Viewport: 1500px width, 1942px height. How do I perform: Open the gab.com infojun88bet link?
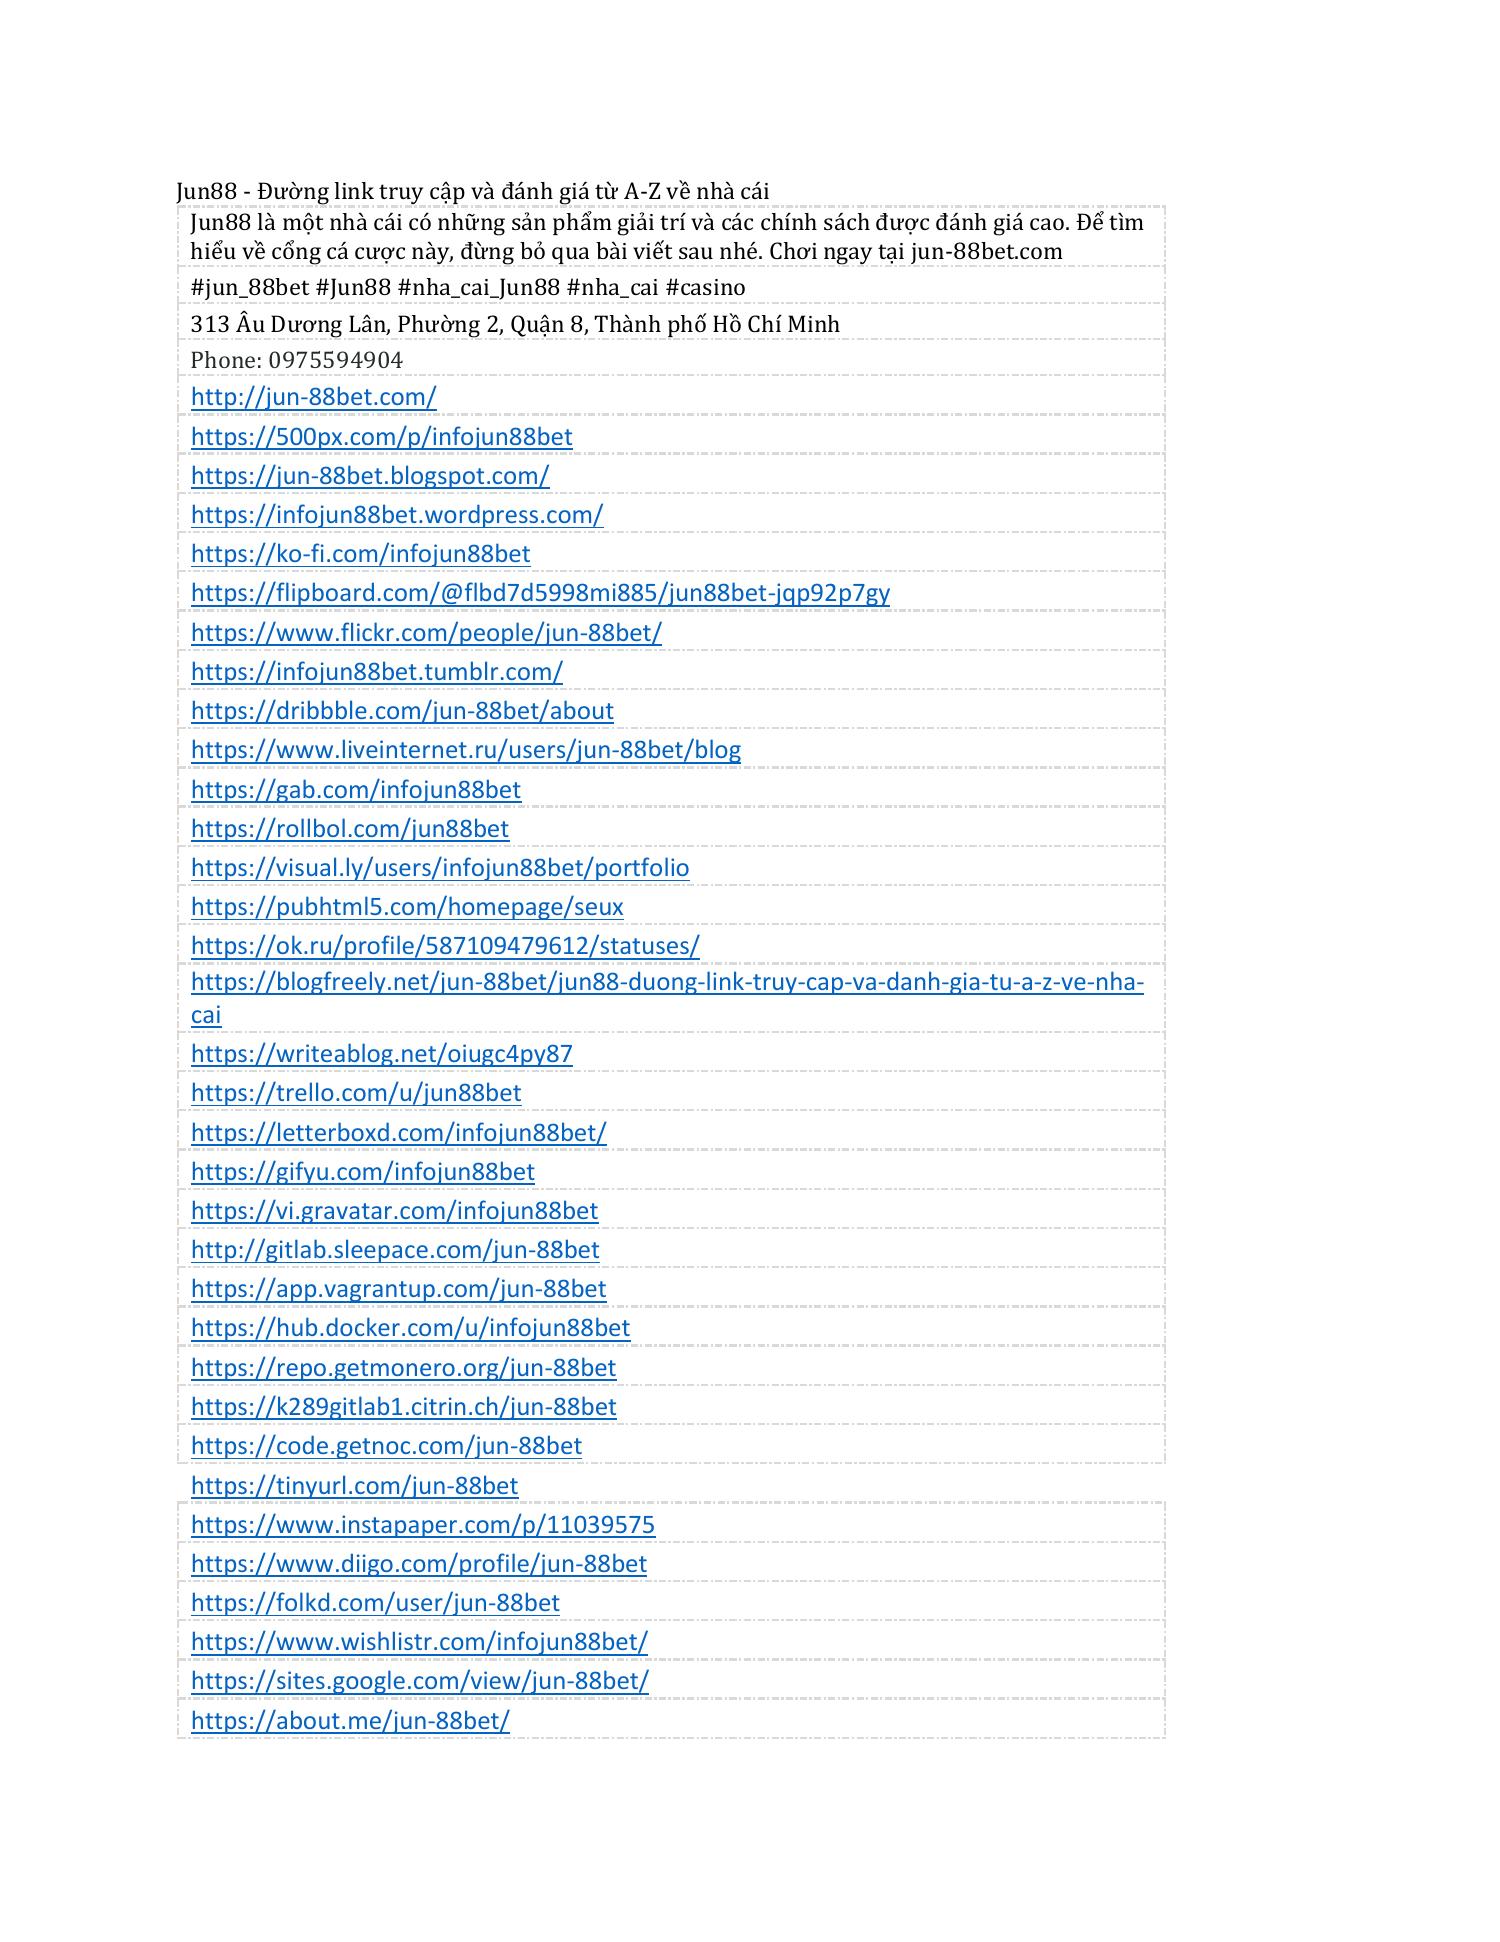[355, 790]
